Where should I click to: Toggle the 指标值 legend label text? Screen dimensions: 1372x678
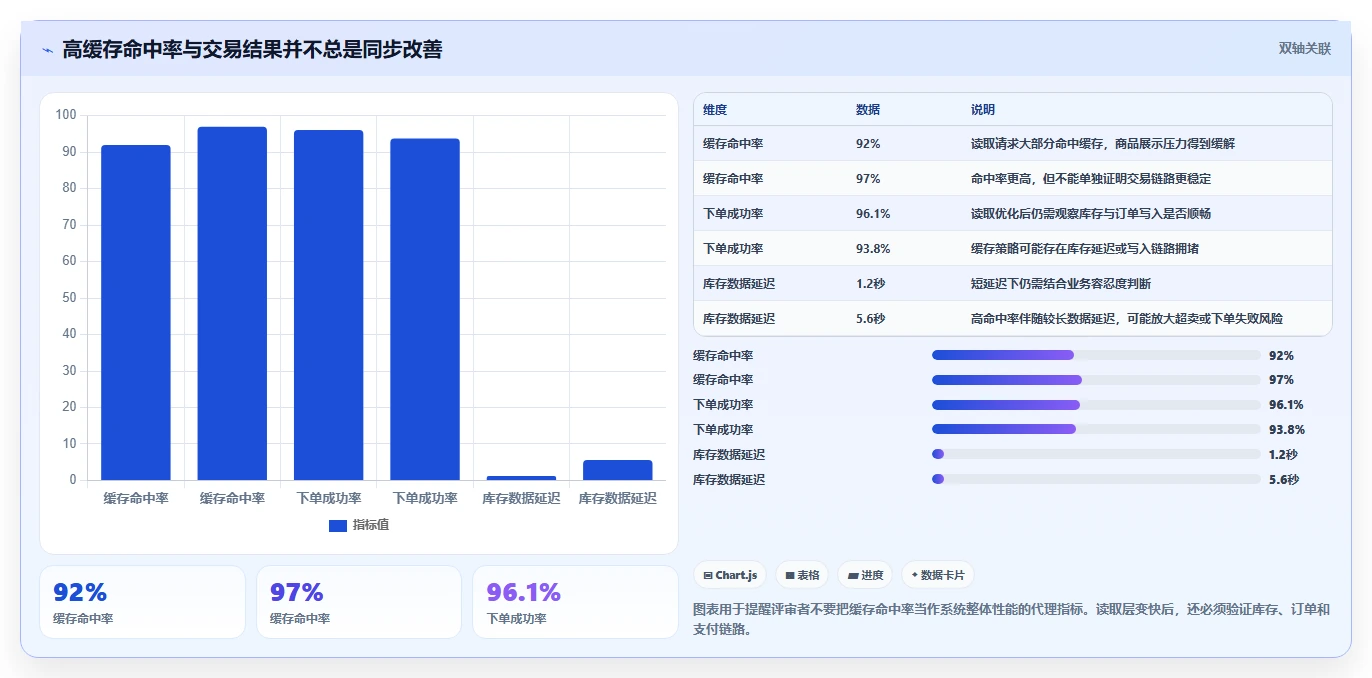click(371, 525)
